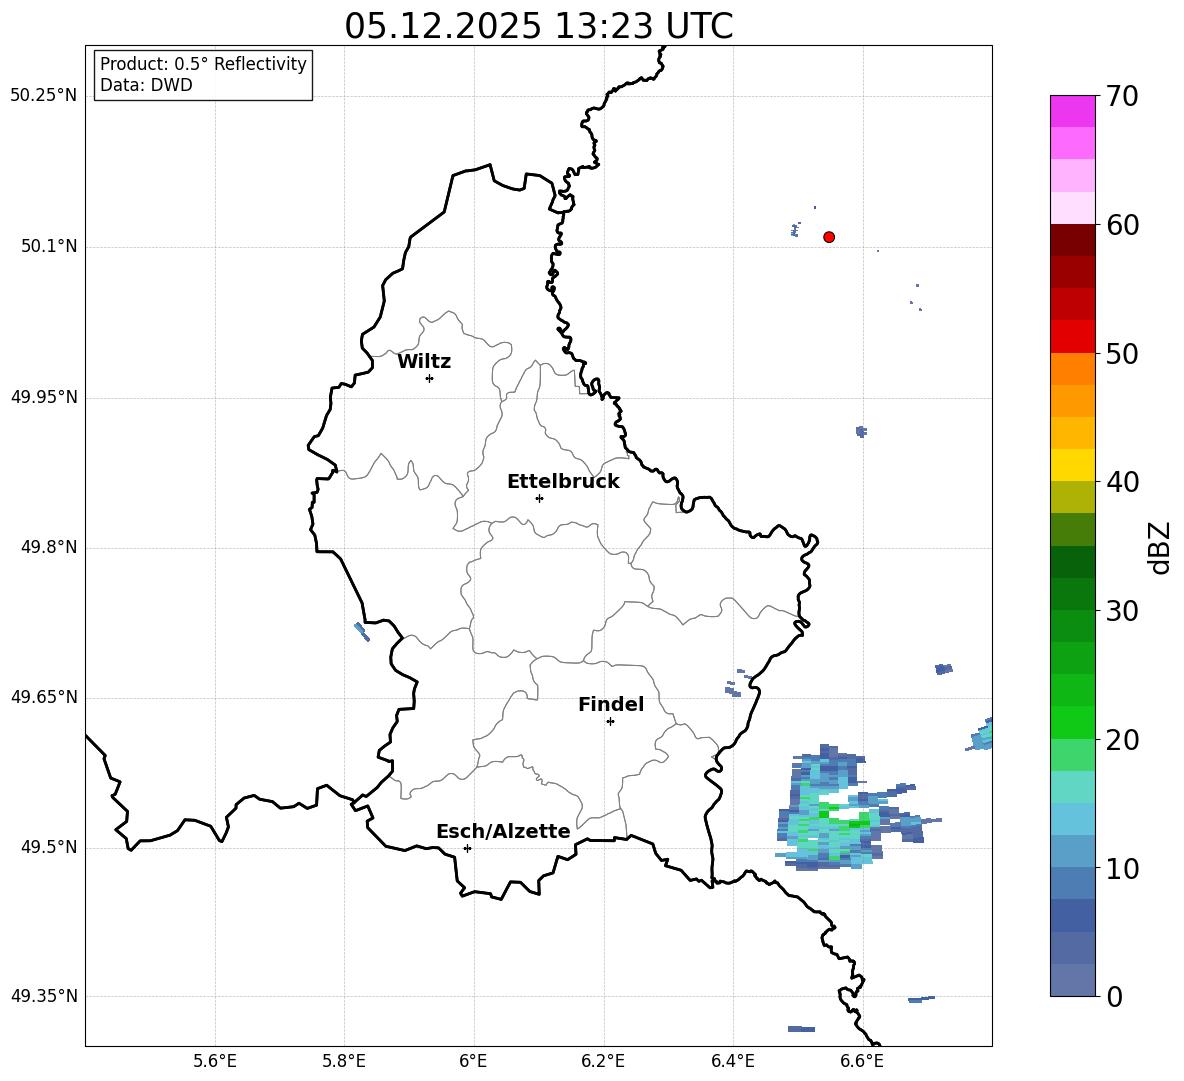
Task: Click the Findel station cross marker
Action: coord(610,722)
